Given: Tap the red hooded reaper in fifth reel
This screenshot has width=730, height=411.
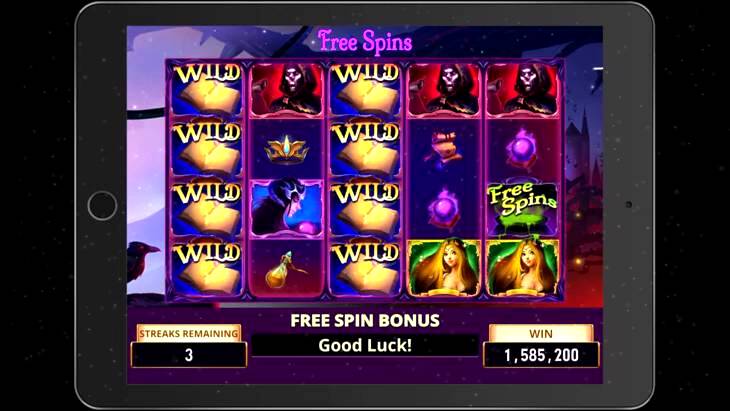Looking at the screenshot, I should coord(522,89).
